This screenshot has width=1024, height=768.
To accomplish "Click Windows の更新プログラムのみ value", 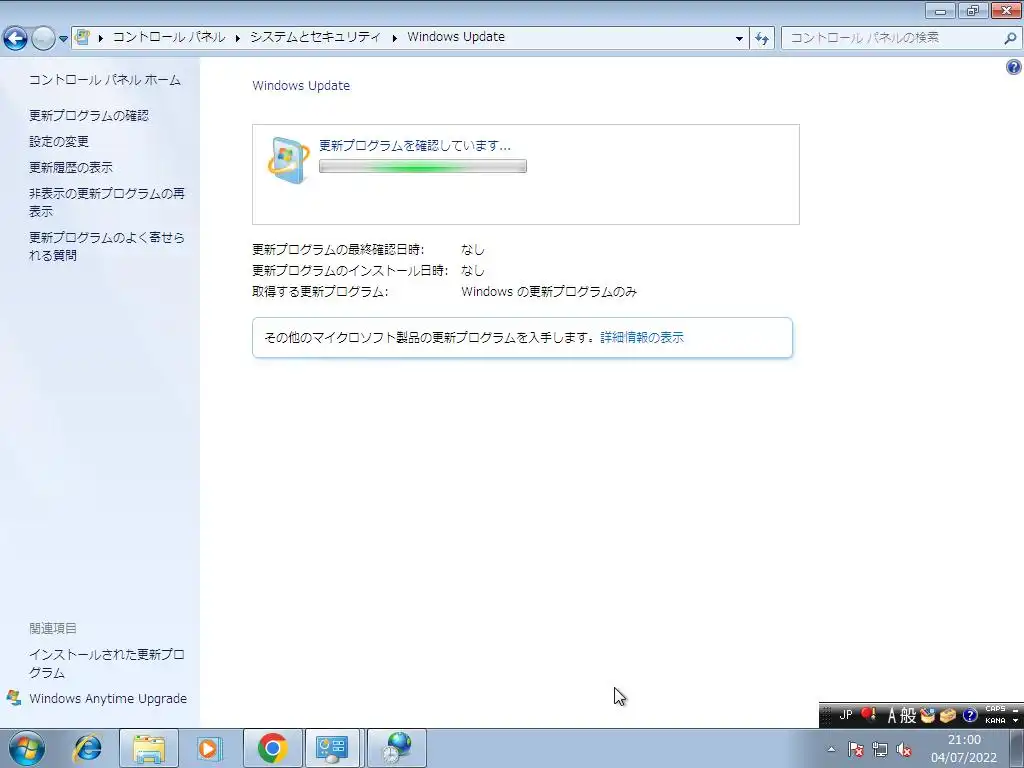I will pos(549,292).
